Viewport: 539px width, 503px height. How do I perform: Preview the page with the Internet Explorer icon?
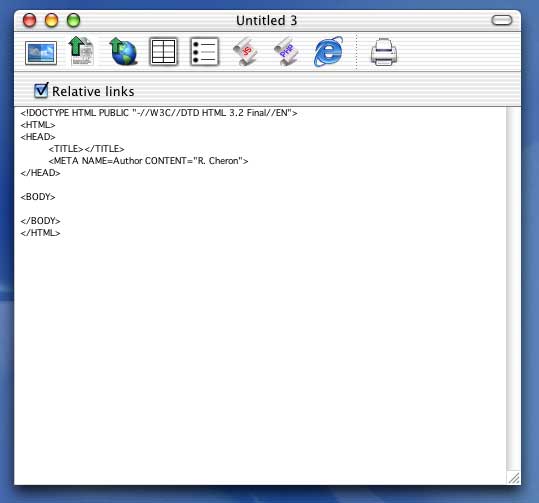328,52
